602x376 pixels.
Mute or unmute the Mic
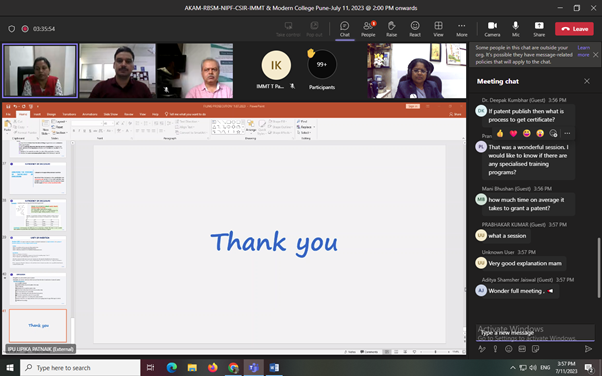(x=516, y=29)
